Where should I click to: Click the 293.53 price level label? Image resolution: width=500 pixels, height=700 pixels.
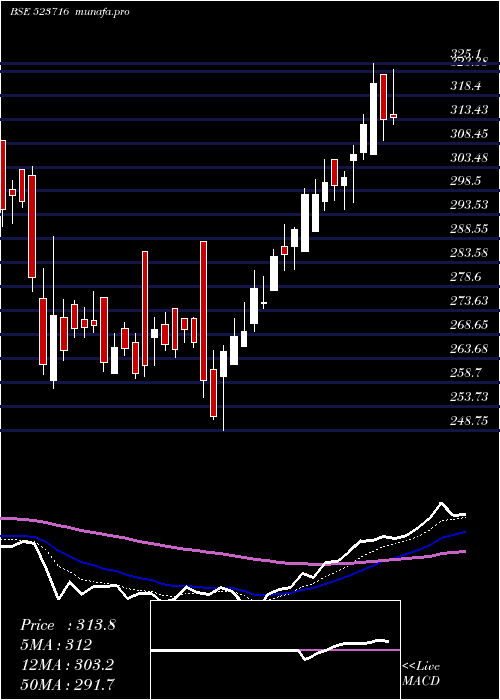pos(469,205)
